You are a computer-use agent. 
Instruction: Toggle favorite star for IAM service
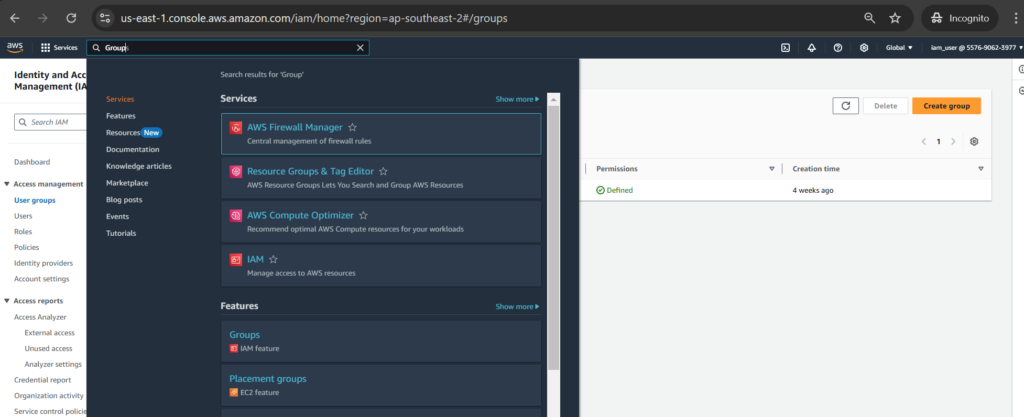coord(273,259)
